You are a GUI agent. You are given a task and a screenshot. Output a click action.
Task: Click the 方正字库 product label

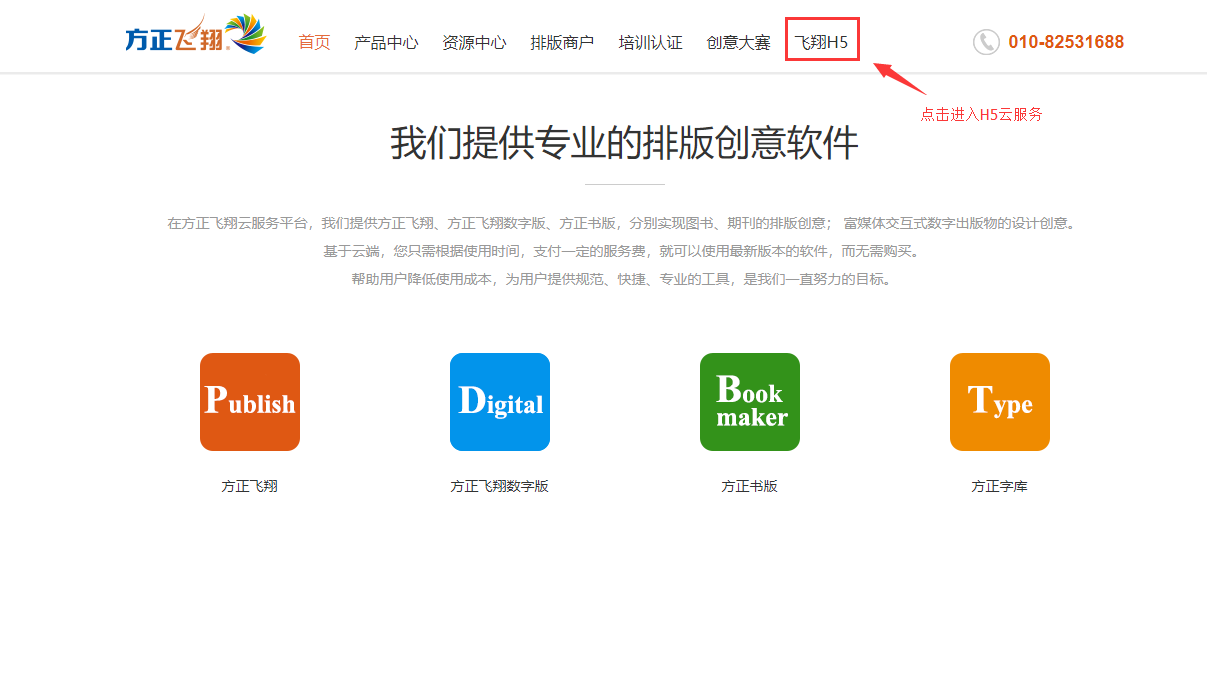tap(1000, 486)
